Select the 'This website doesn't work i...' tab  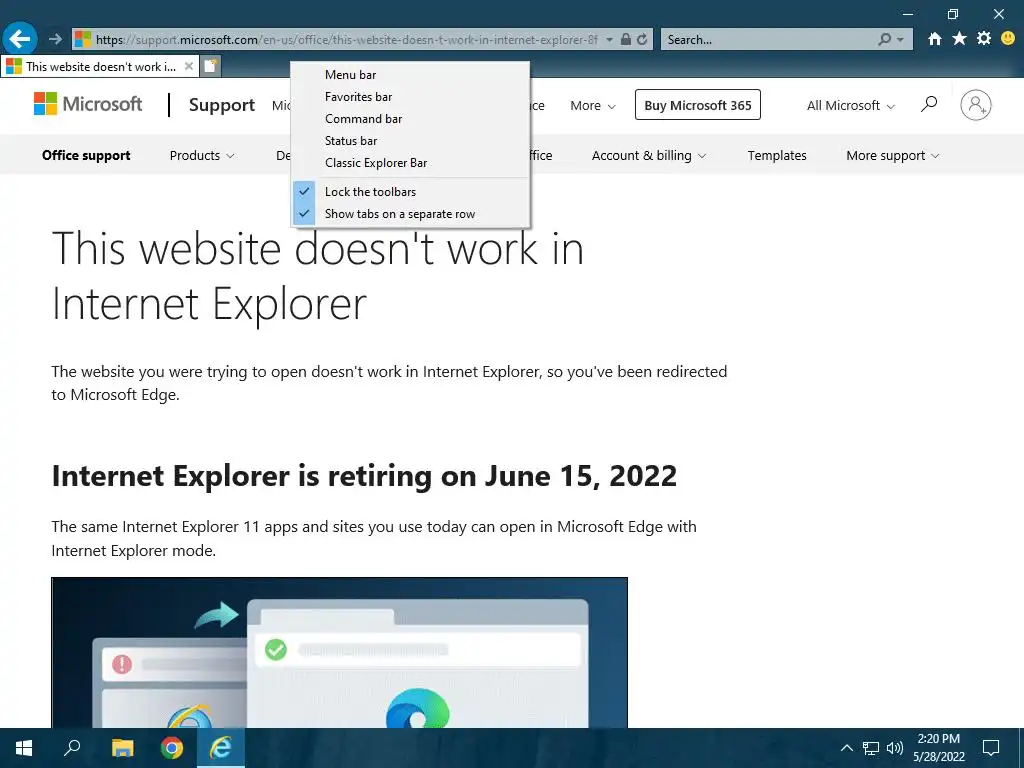(100, 66)
